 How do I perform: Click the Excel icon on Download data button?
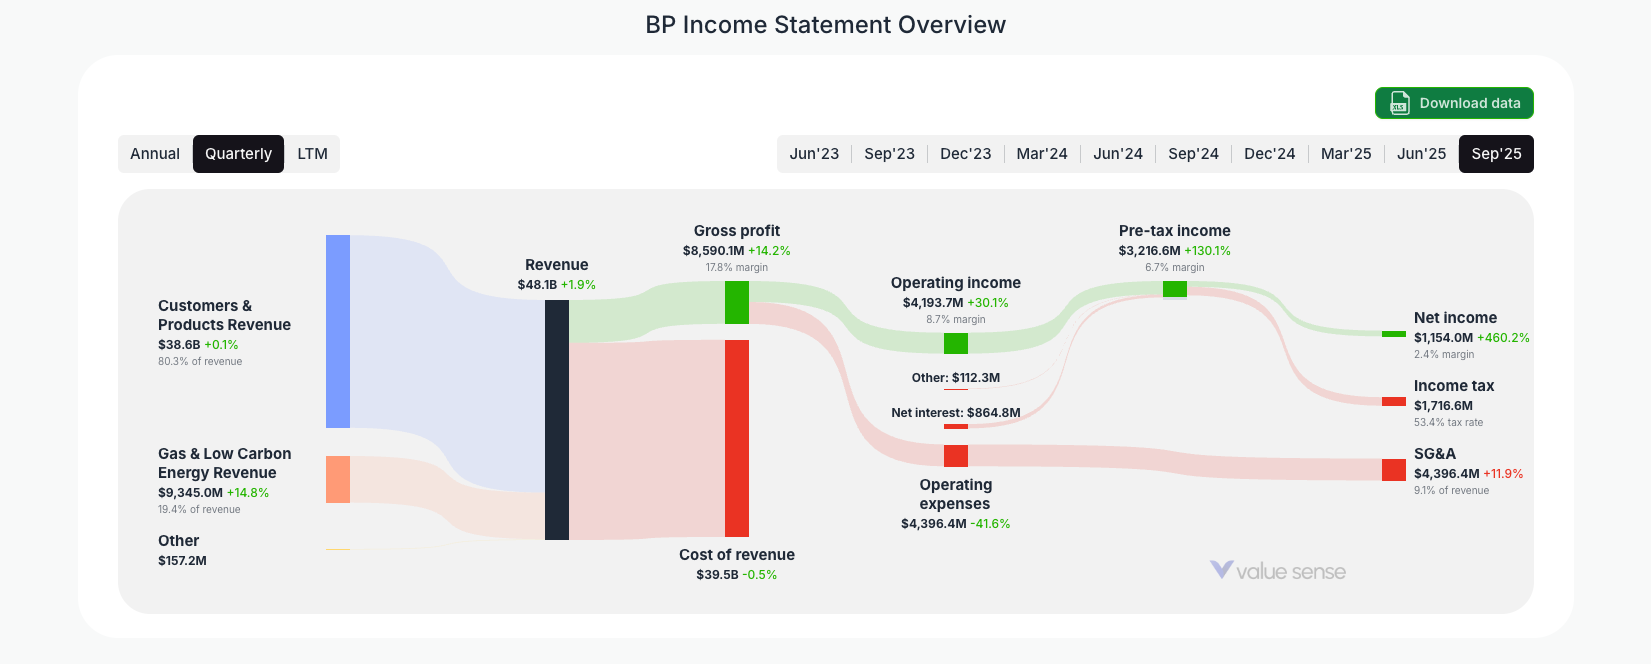[1398, 103]
